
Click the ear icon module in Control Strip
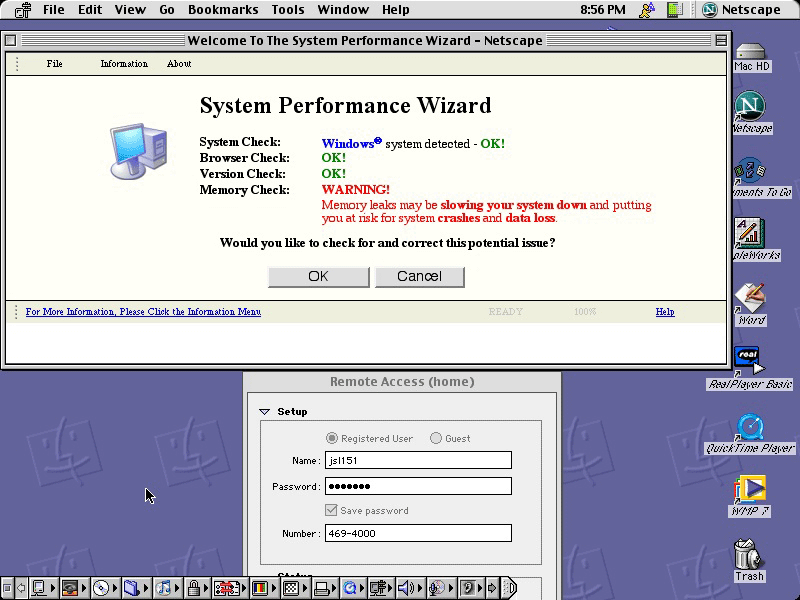pyautogui.click(x=468, y=588)
